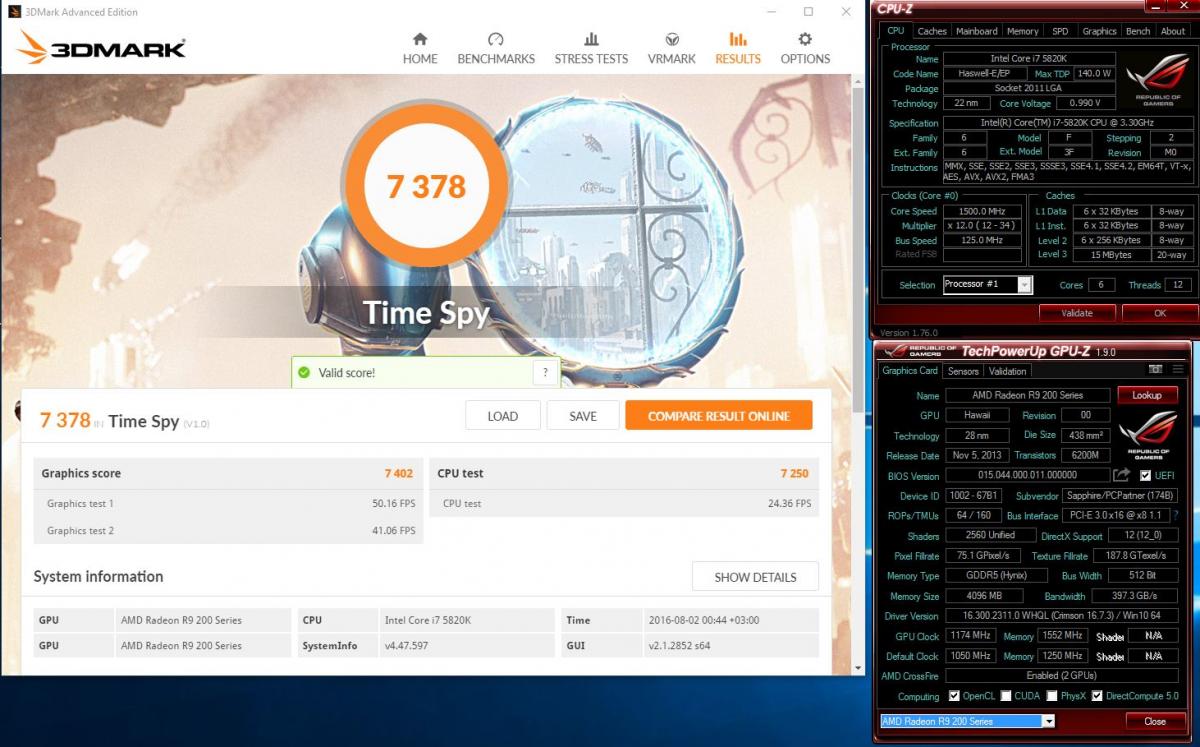Viewport: 1200px width, 747px height.
Task: Click GPU-Z screenshot camera icon
Action: (1155, 370)
